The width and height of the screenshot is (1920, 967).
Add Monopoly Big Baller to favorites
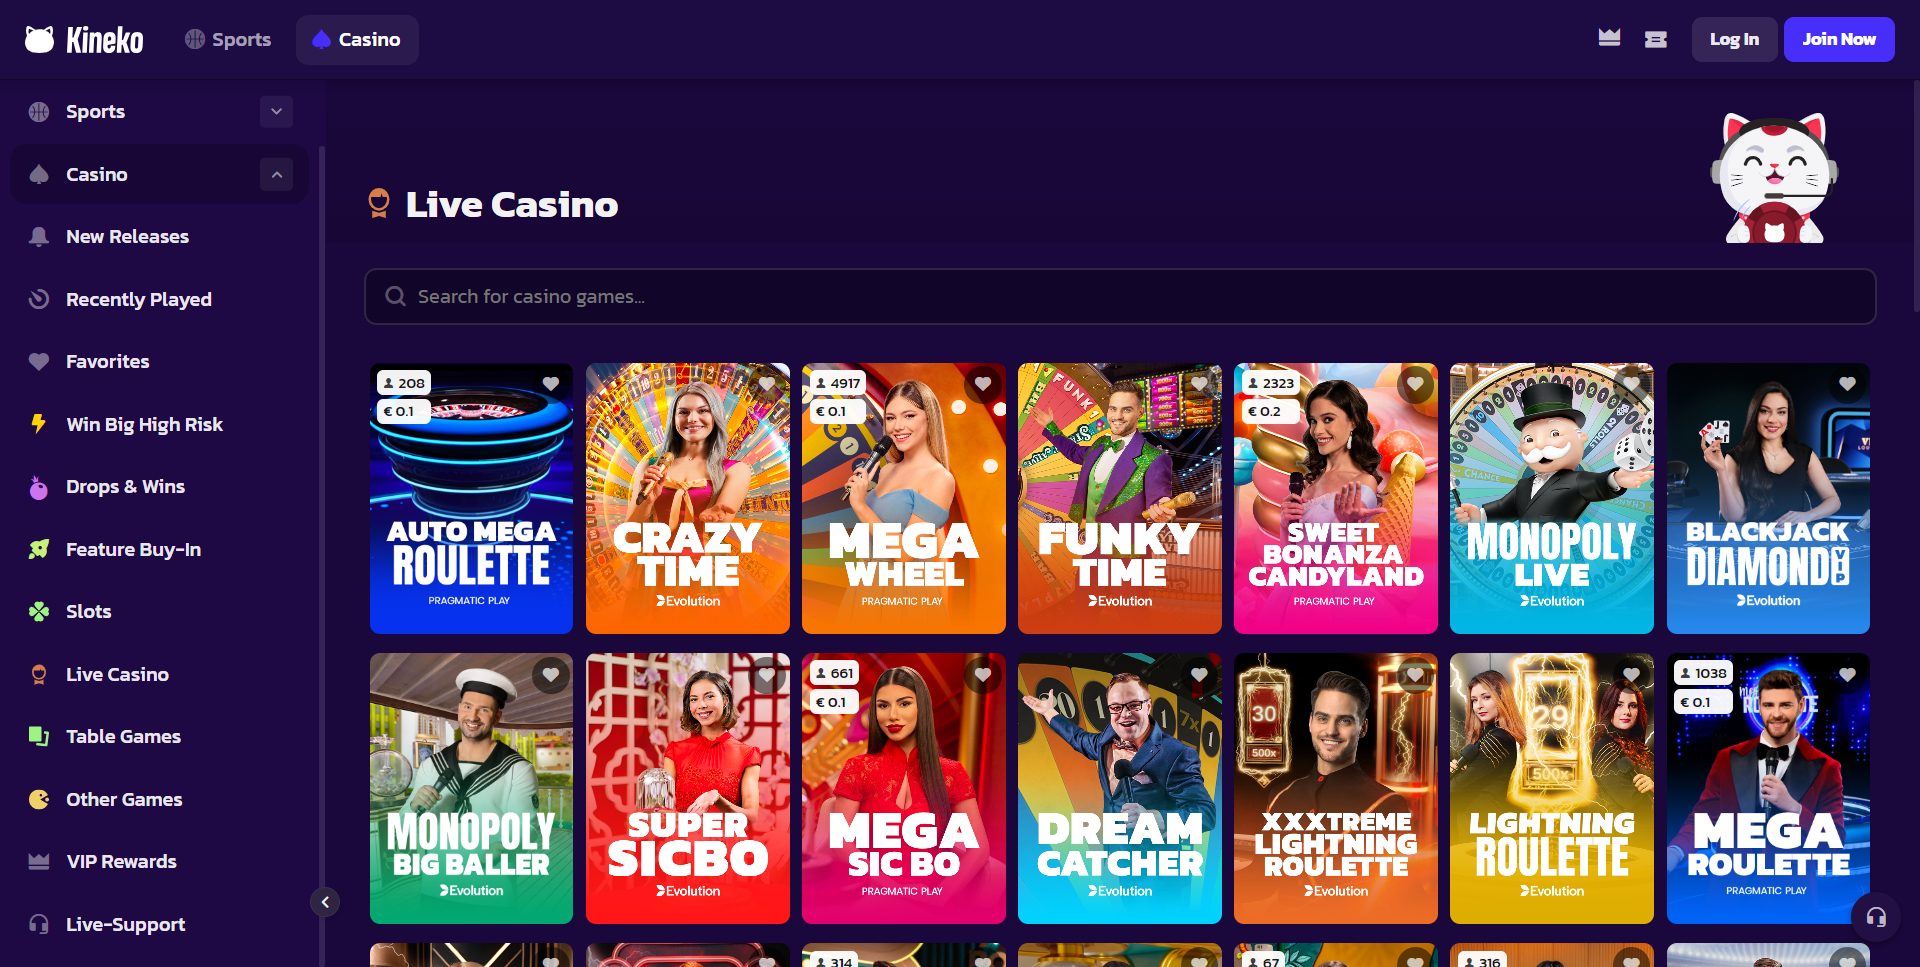(x=551, y=675)
